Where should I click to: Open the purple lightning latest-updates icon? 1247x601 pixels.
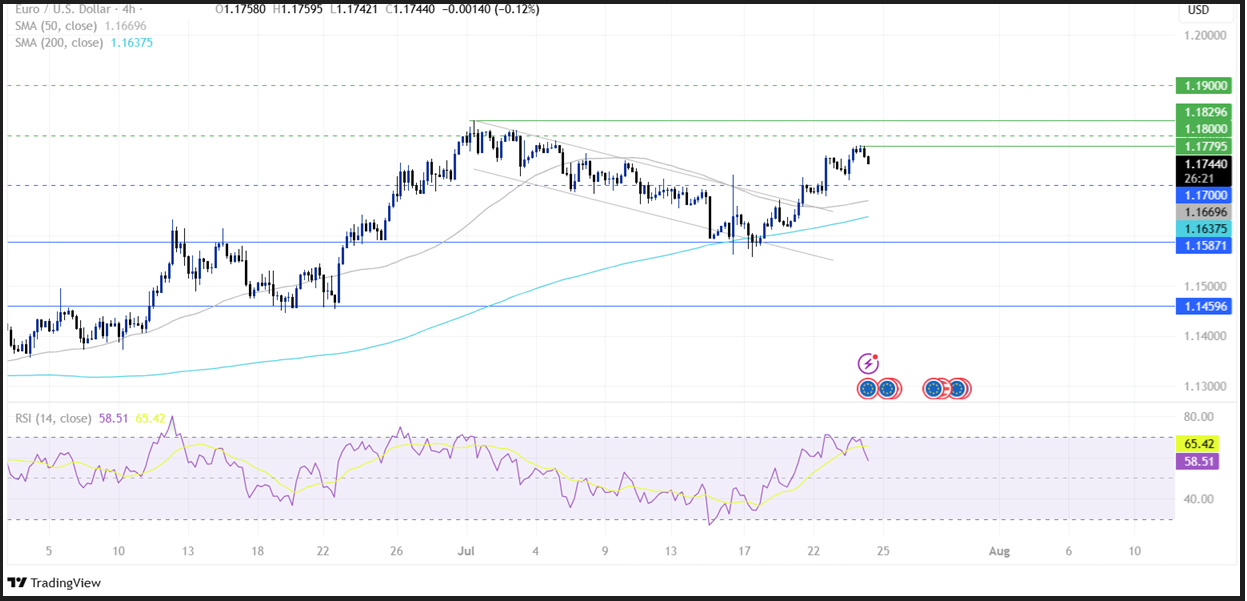(868, 364)
